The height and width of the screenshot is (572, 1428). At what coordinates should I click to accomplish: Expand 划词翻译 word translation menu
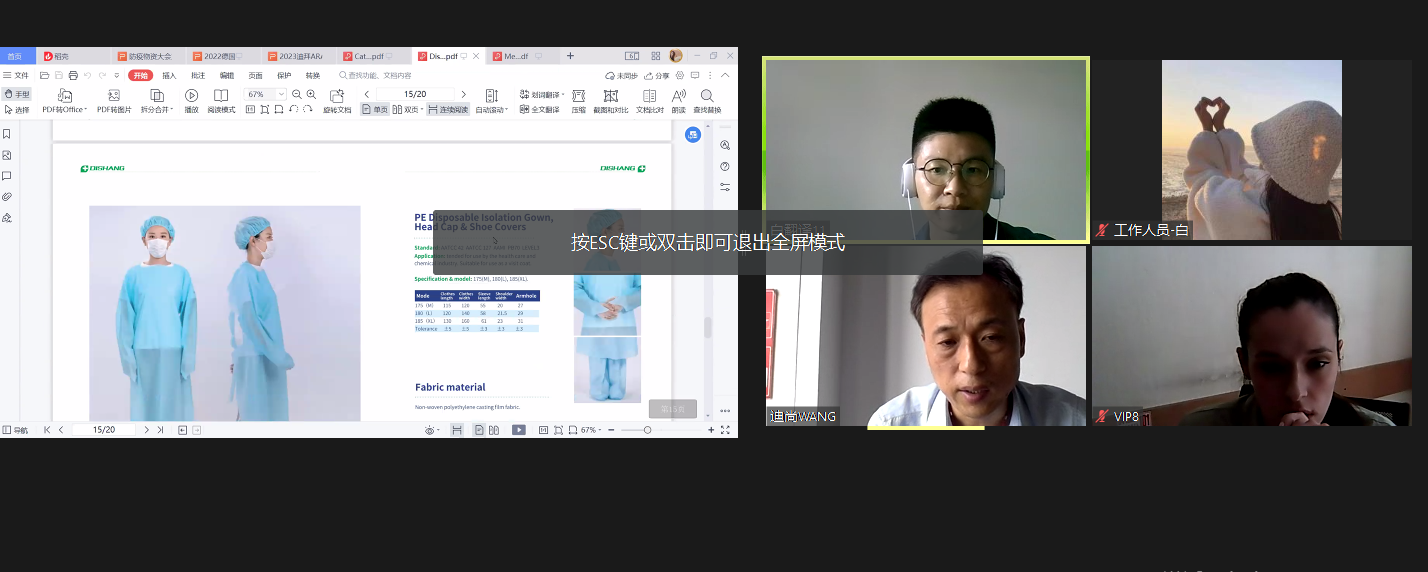pyautogui.click(x=543, y=94)
